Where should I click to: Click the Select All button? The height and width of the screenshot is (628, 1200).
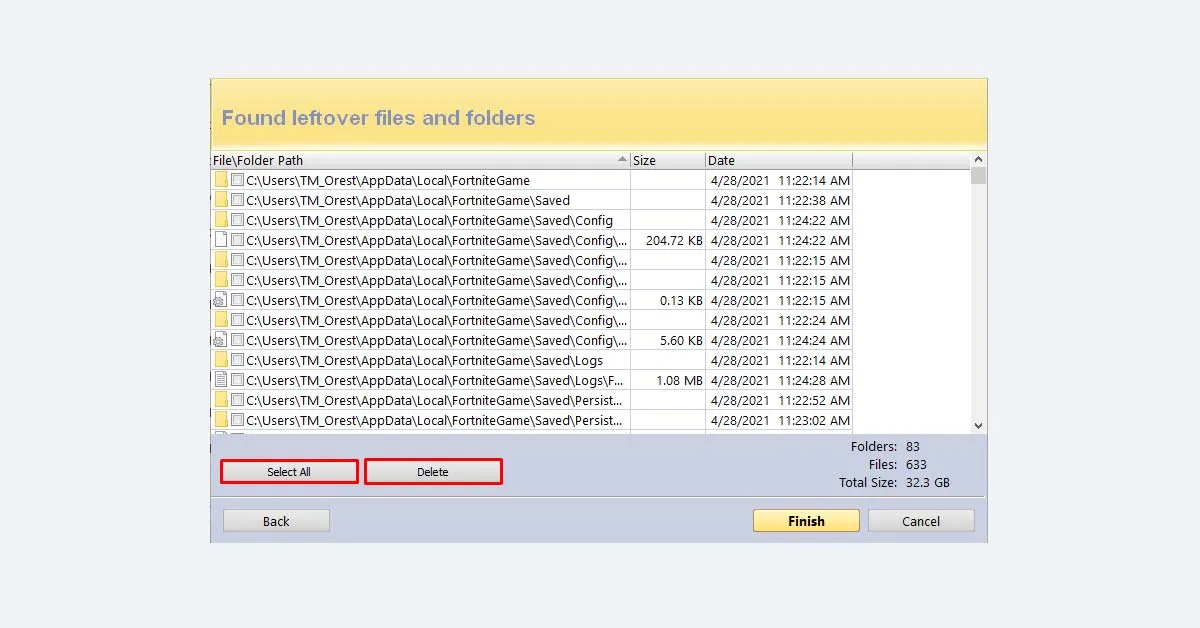[289, 472]
